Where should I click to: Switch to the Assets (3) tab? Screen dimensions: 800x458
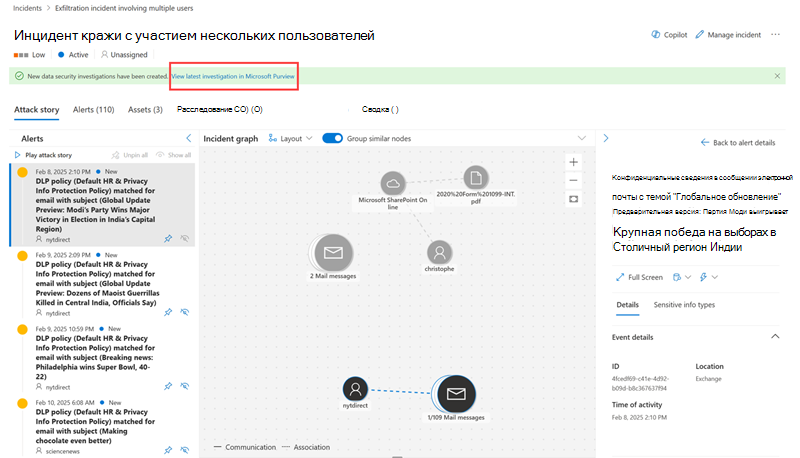[145, 110]
